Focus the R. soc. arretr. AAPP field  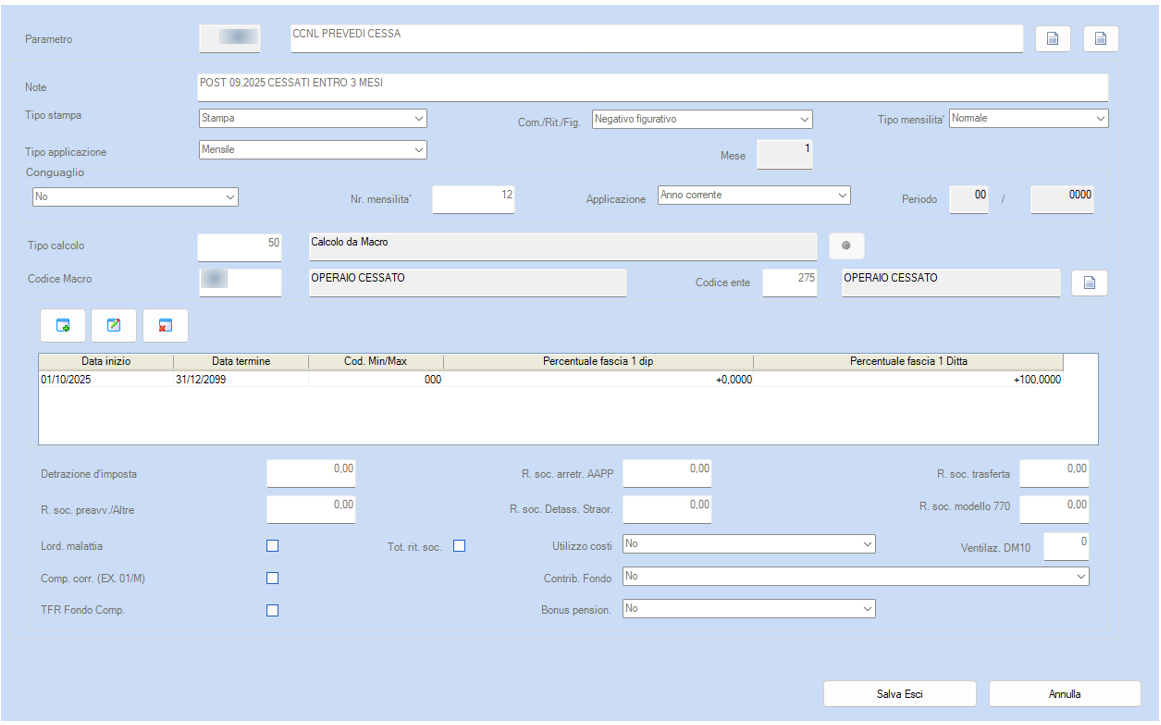click(667, 473)
